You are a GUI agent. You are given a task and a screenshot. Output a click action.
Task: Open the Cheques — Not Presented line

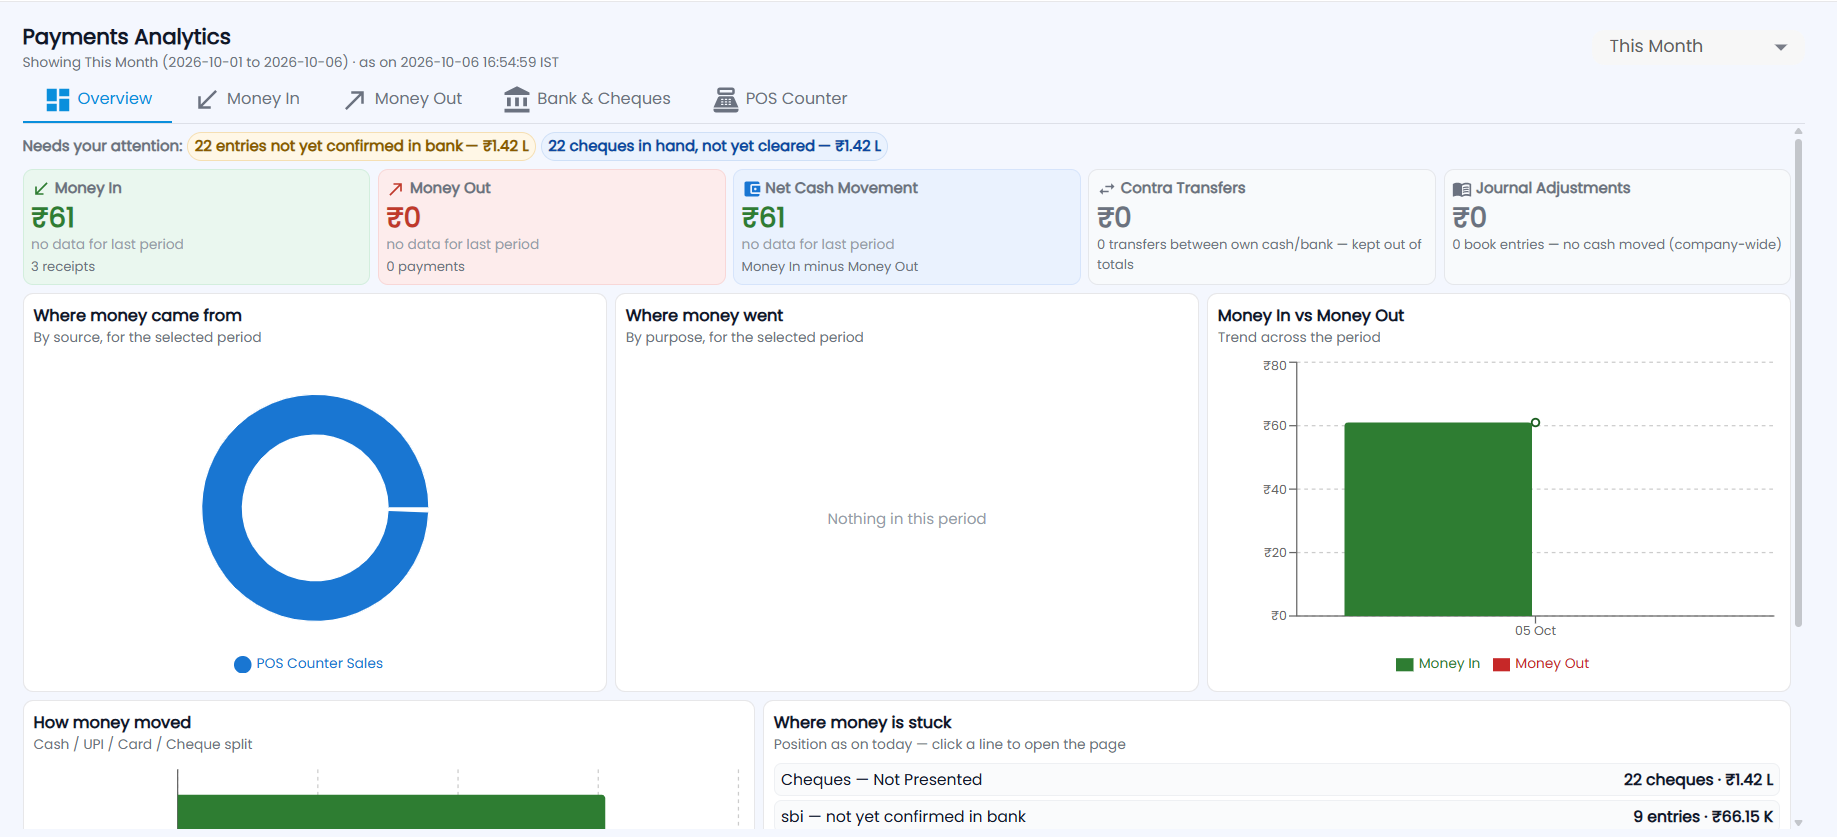point(1277,780)
